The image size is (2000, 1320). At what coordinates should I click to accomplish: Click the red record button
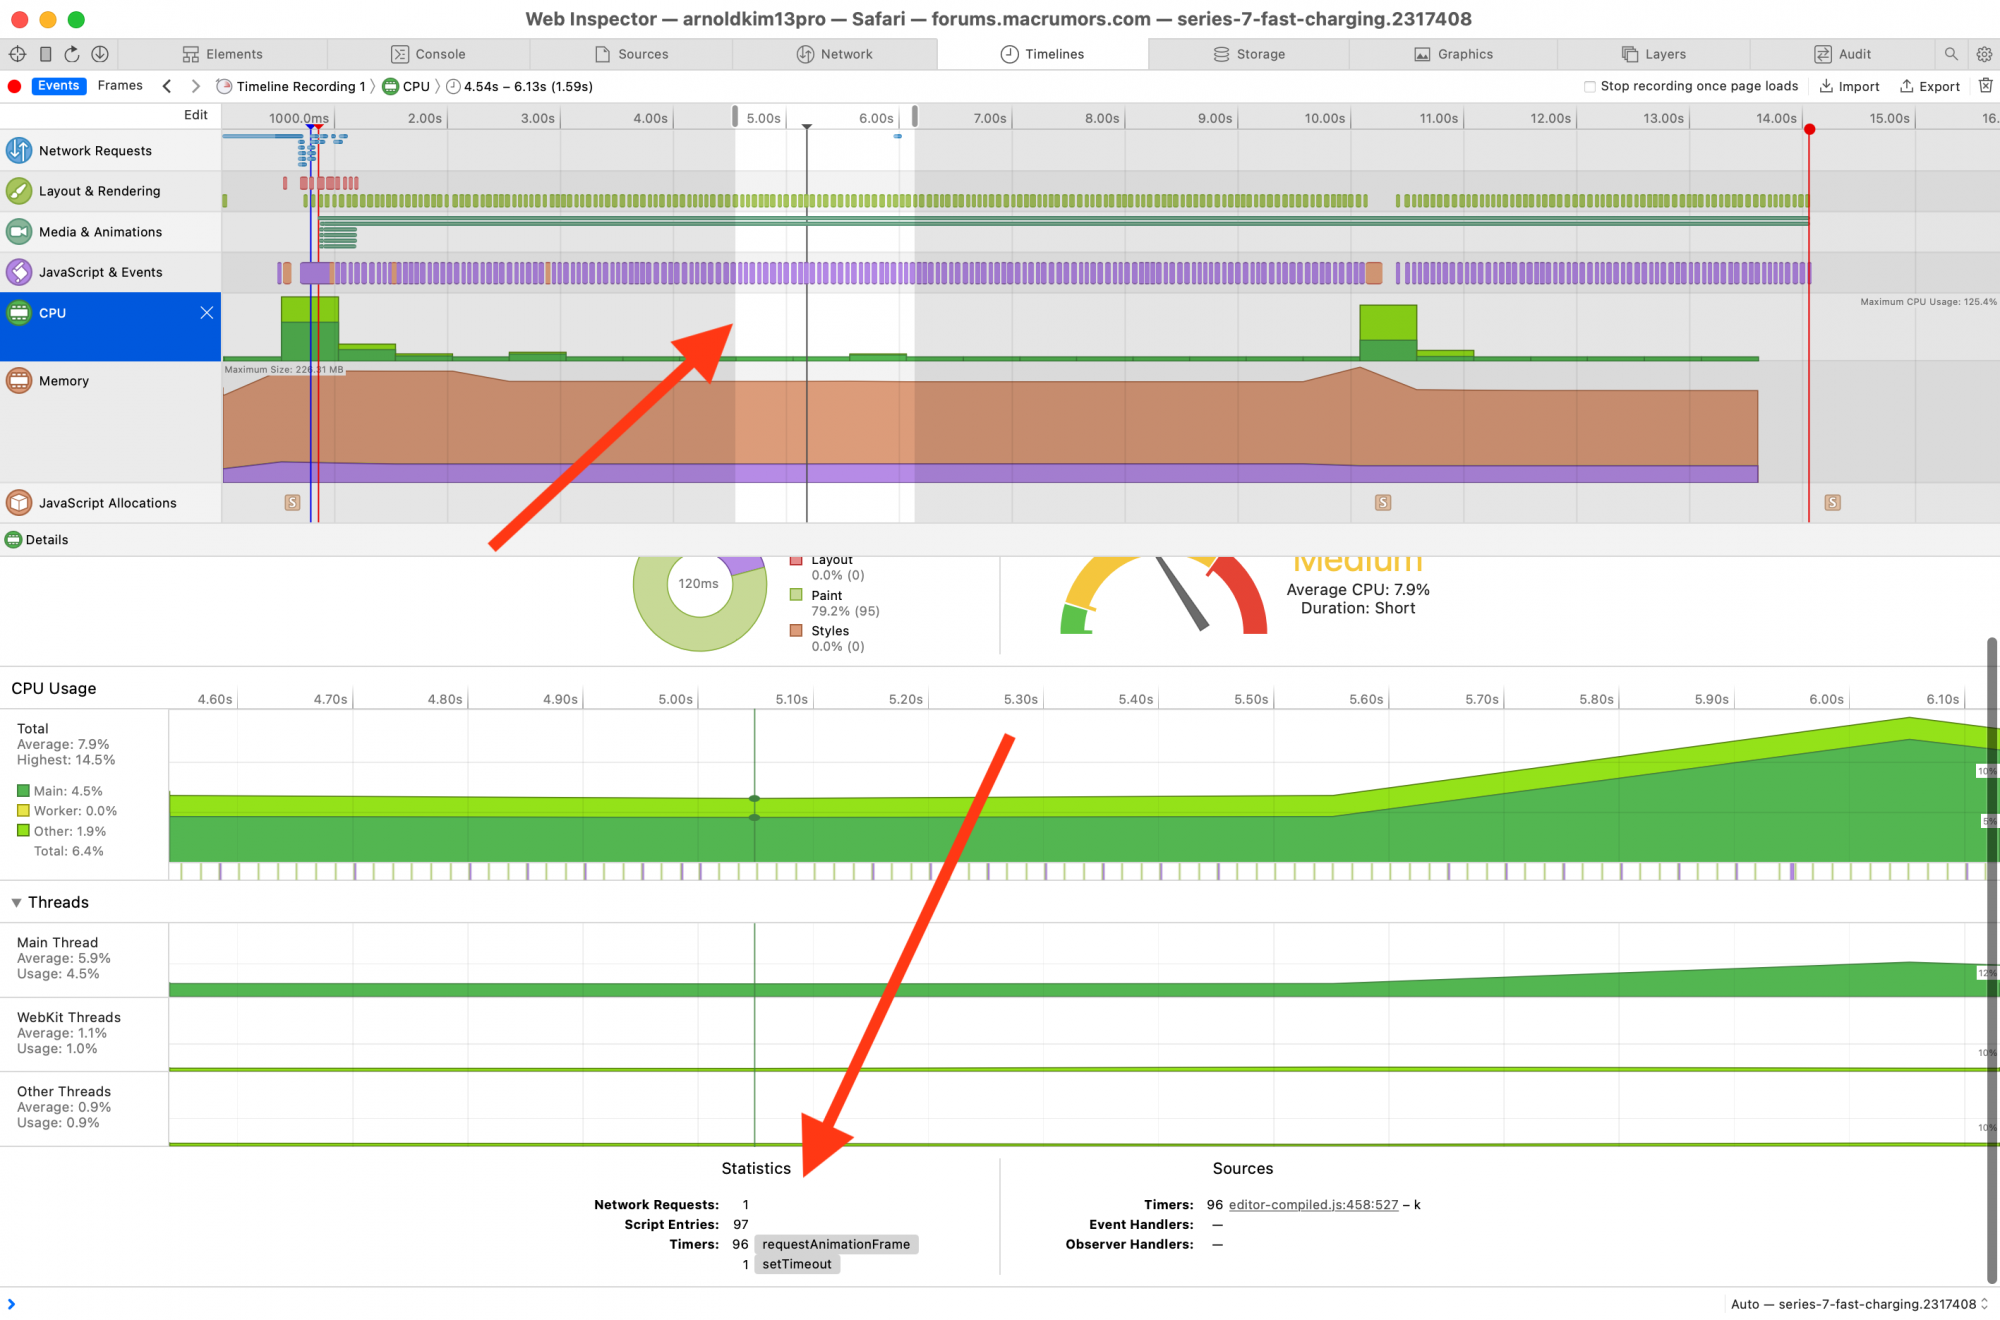click(x=14, y=86)
